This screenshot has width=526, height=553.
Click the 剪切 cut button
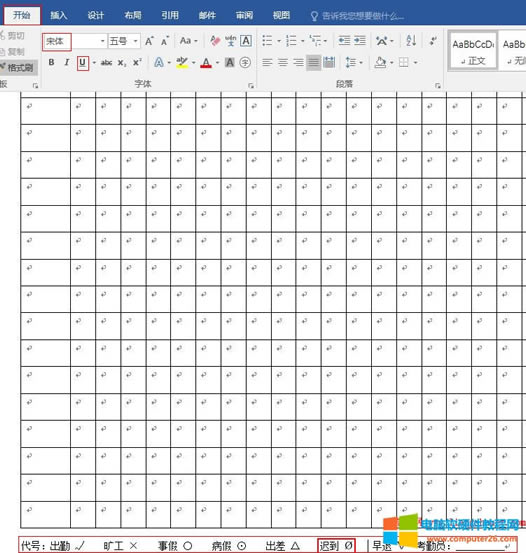(13, 36)
